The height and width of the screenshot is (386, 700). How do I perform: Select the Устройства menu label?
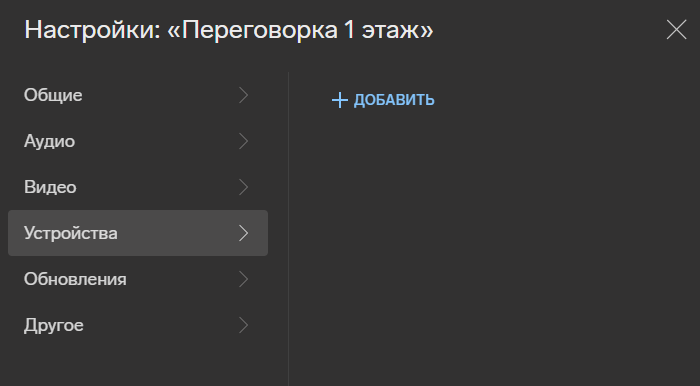tap(71, 233)
